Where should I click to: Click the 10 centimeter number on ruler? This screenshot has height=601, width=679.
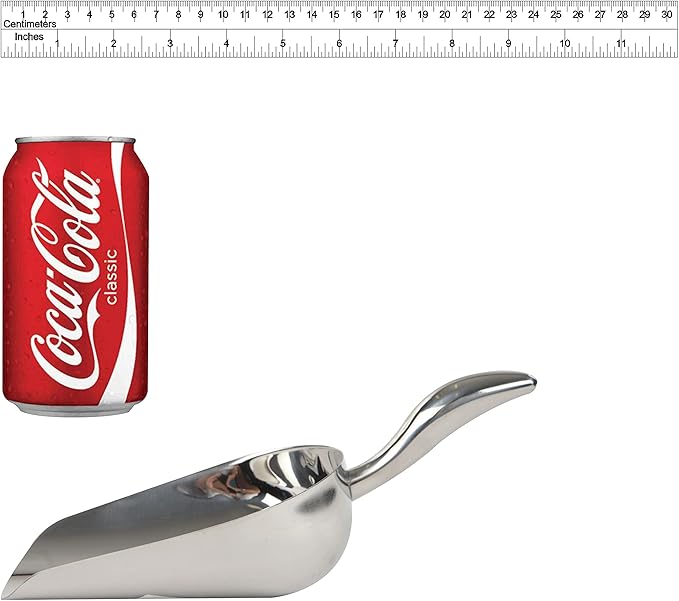[x=223, y=14]
